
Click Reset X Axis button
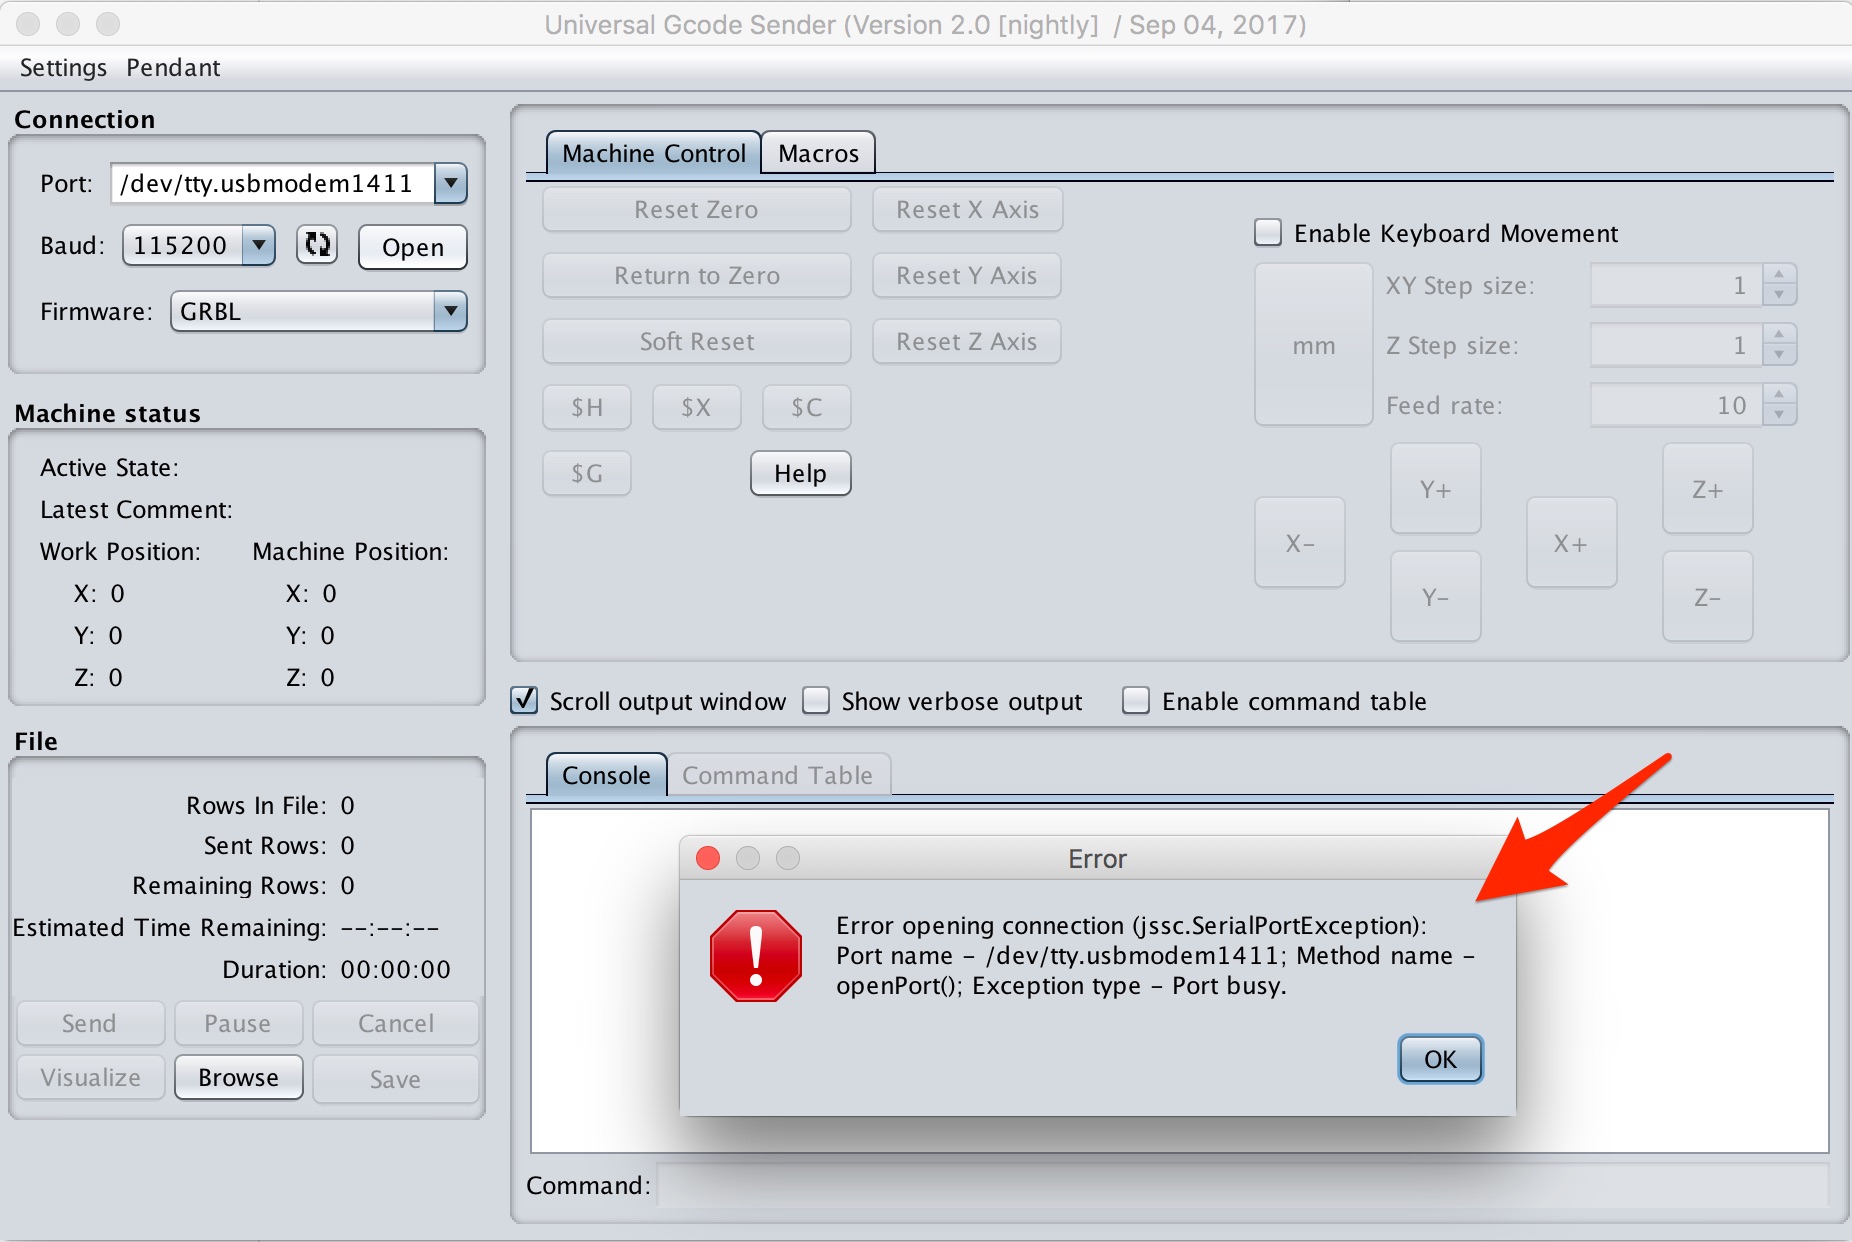967,209
